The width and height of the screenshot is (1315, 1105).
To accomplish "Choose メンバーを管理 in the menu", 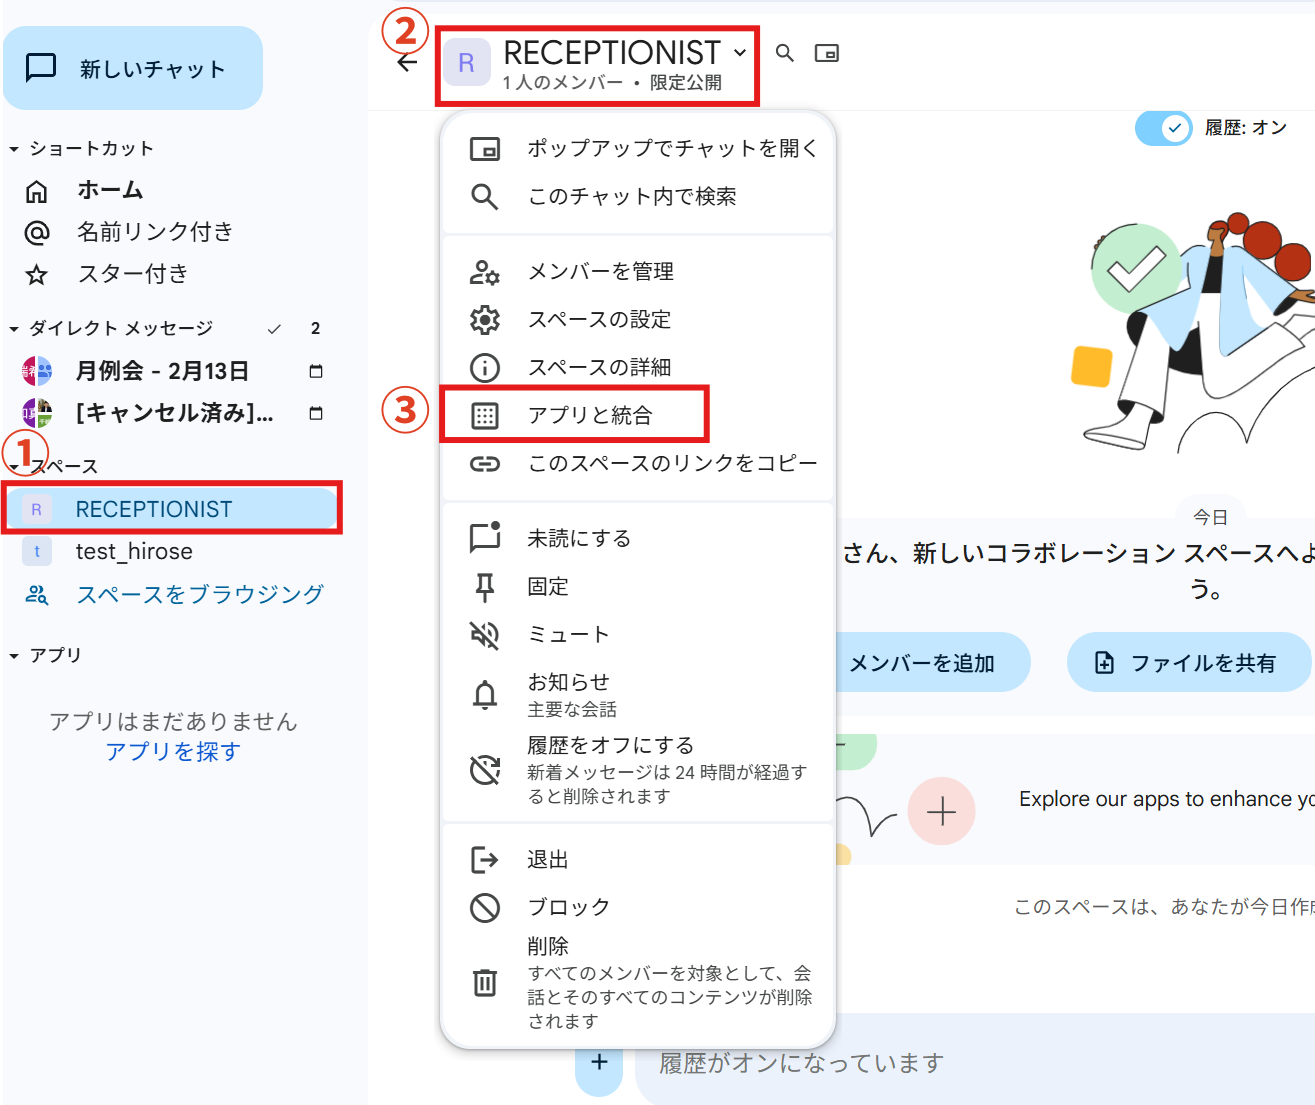I will [x=600, y=272].
